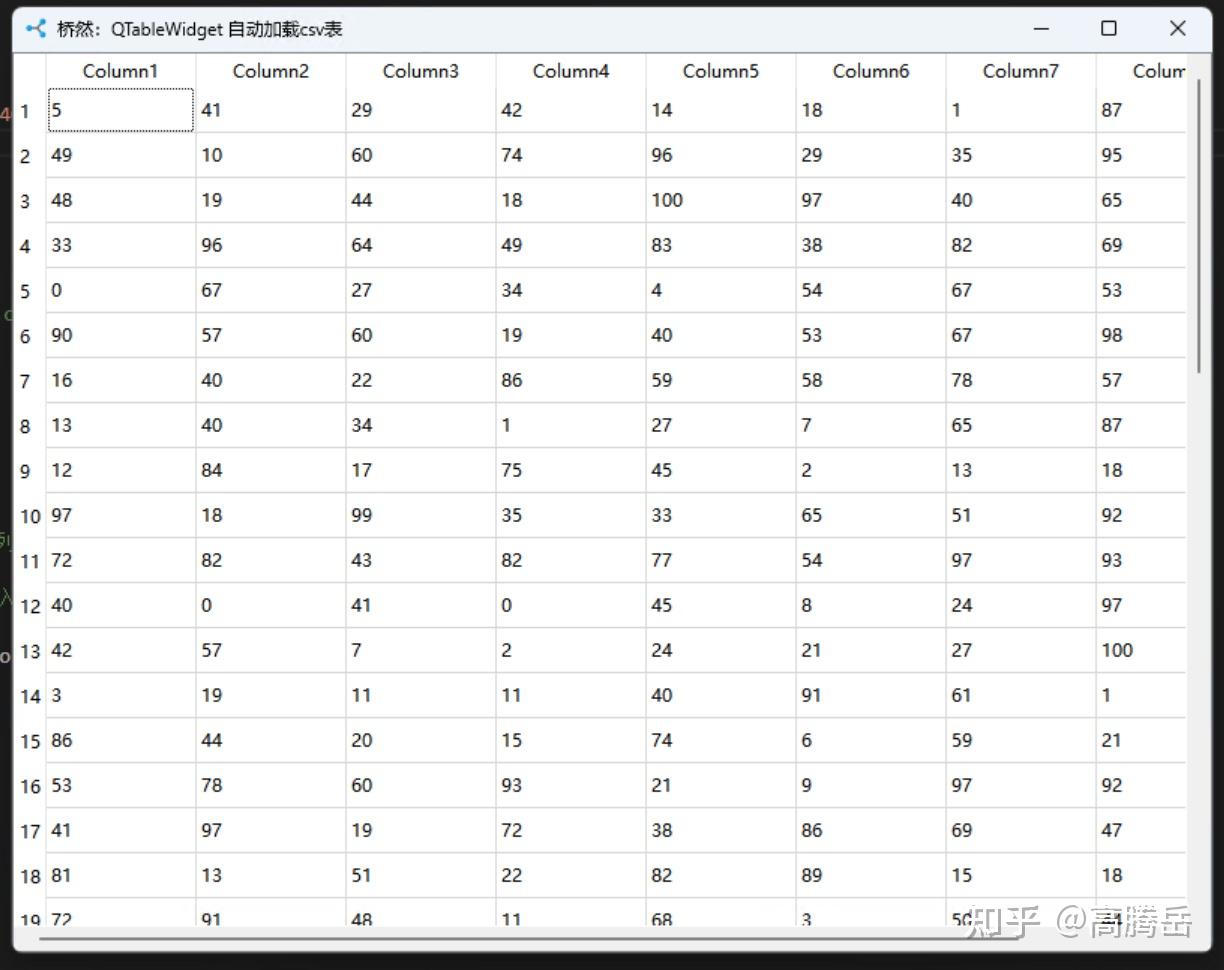The image size is (1224, 970).
Task: Click the Column2 cell in row 4 showing 96
Action: [x=270, y=245]
